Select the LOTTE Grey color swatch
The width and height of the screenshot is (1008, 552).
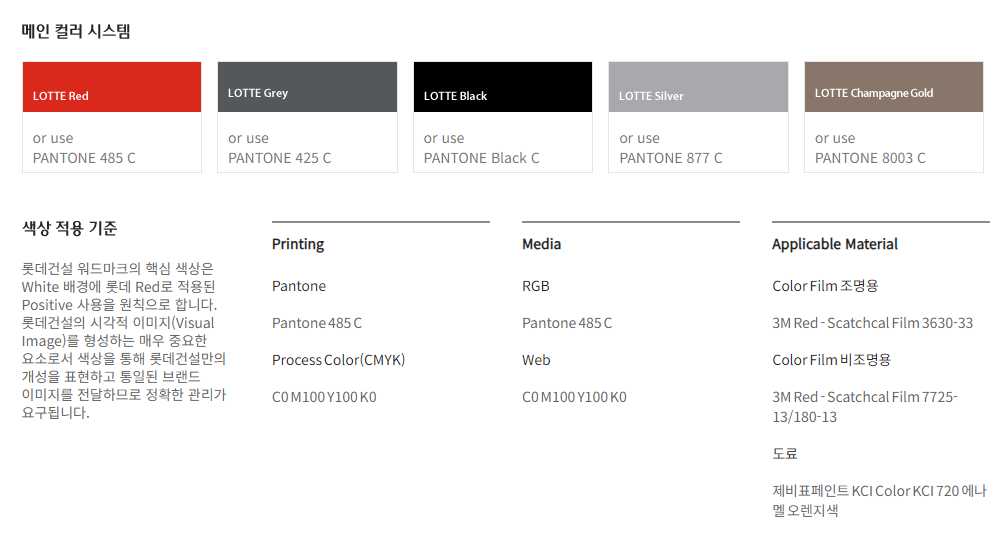coord(307,87)
